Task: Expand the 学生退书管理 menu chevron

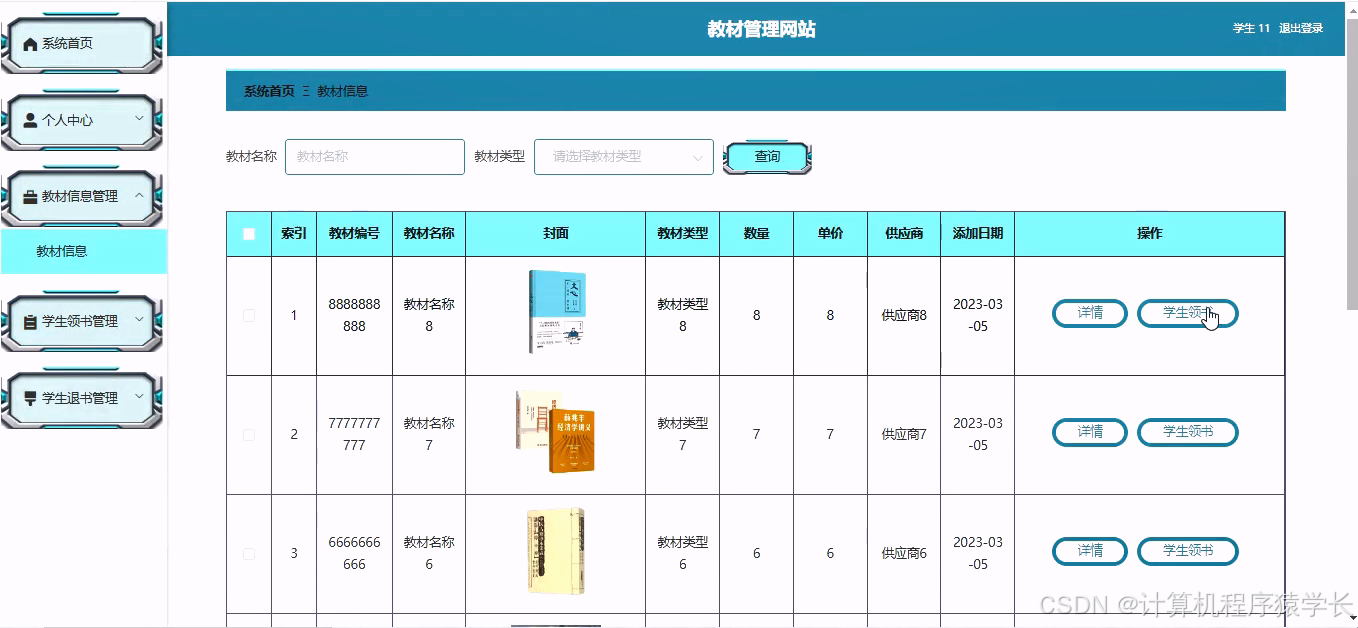Action: (x=139, y=397)
